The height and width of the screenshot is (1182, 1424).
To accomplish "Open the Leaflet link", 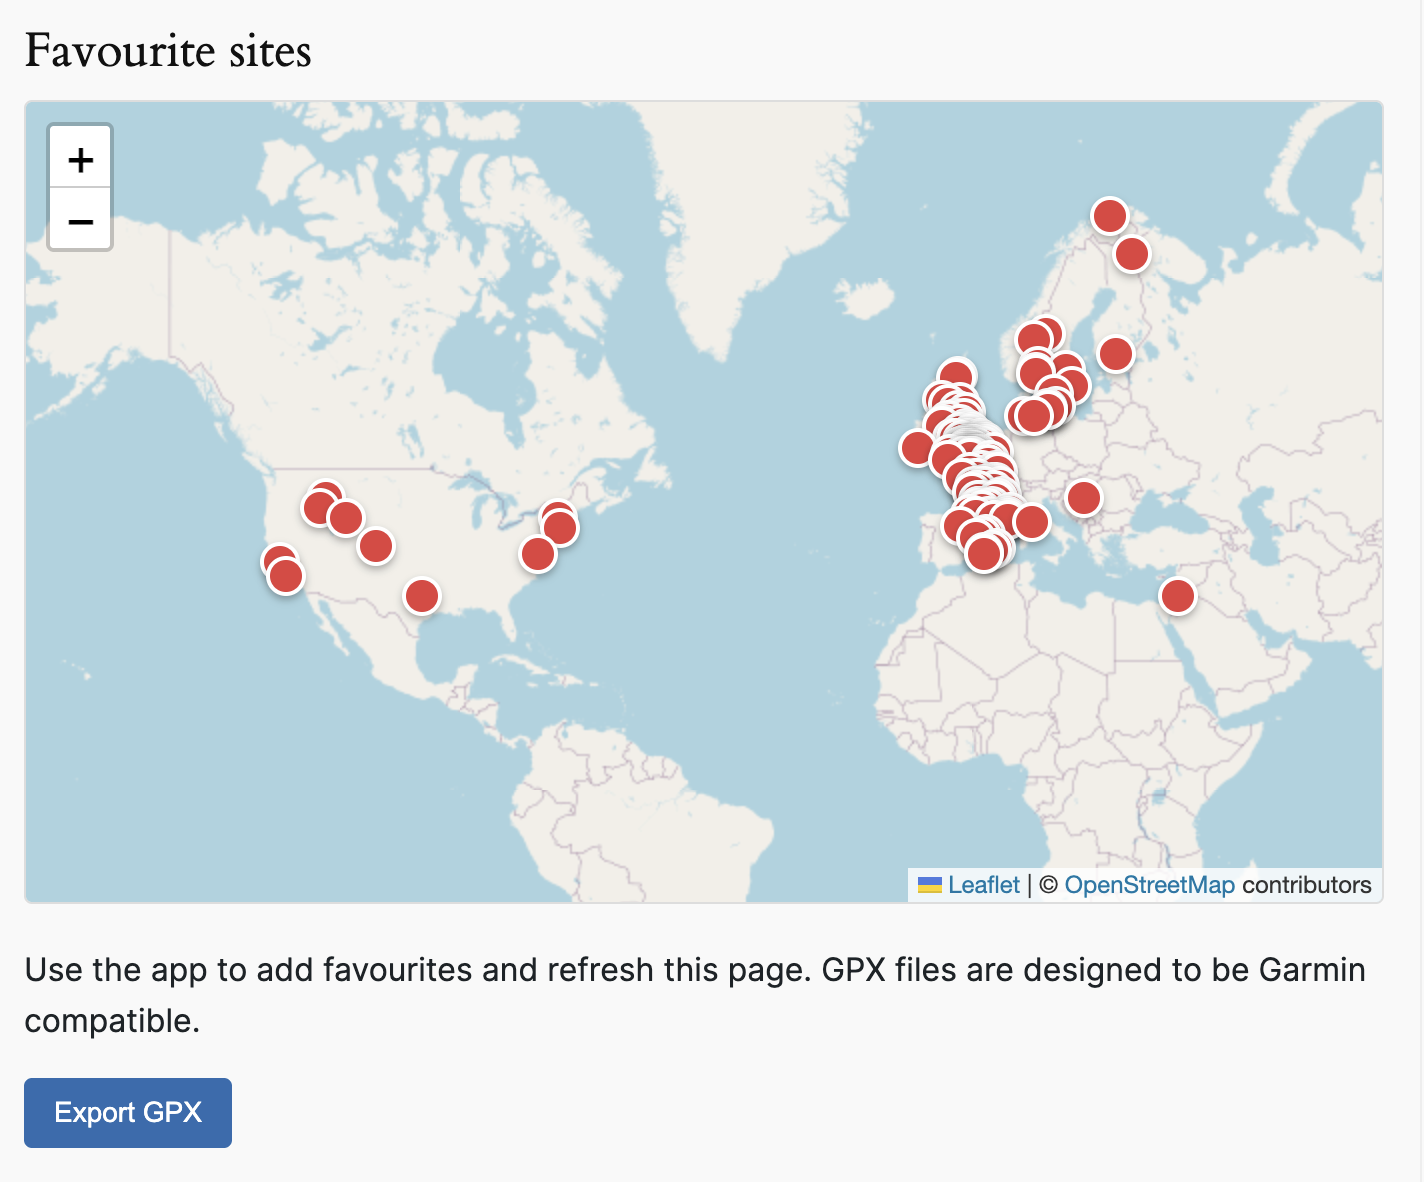I will click(x=984, y=884).
